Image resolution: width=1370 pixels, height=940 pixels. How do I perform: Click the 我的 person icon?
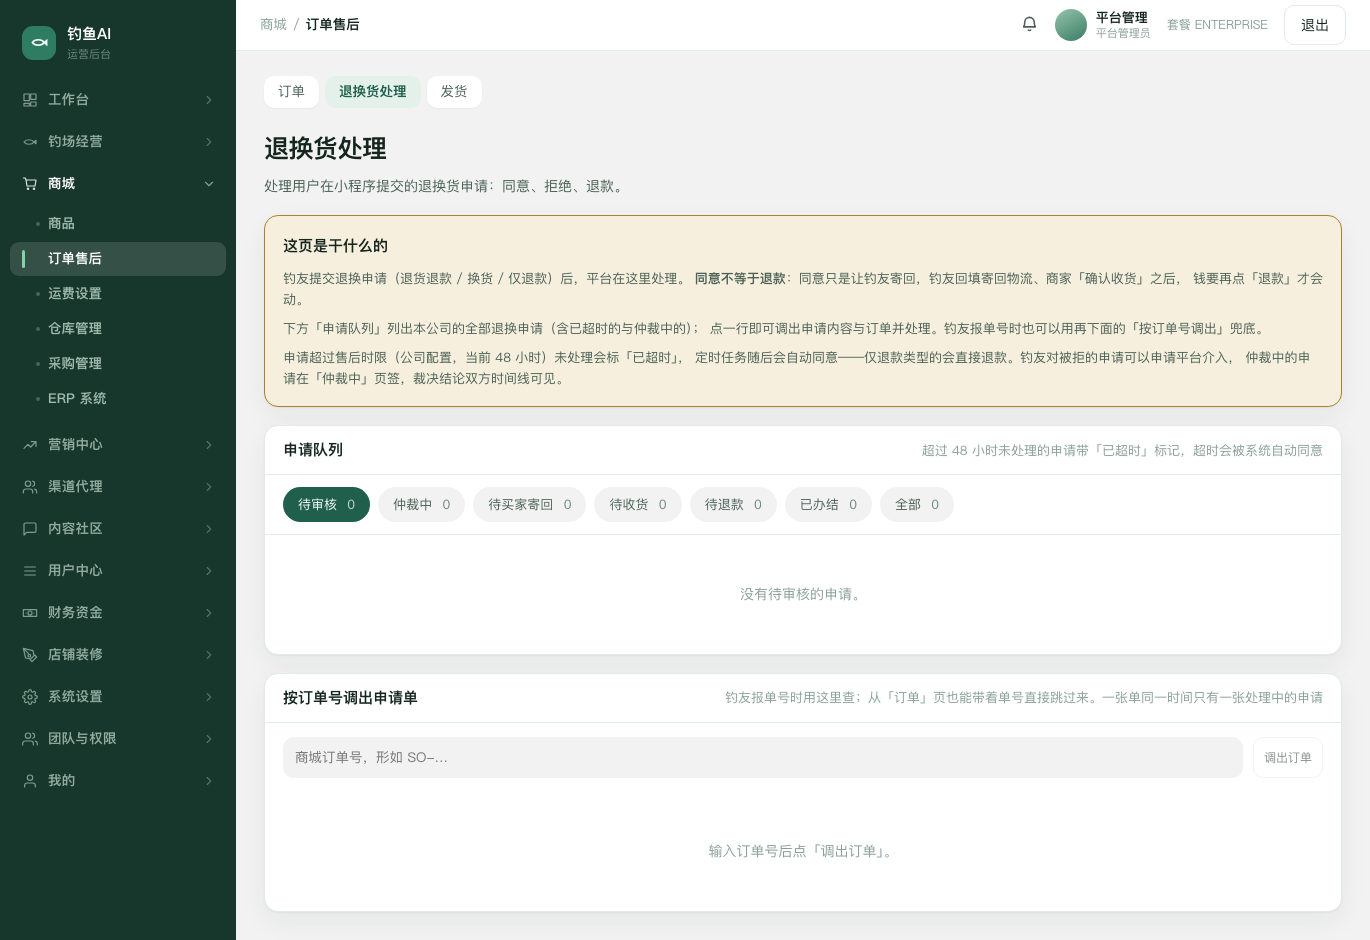pyautogui.click(x=30, y=781)
